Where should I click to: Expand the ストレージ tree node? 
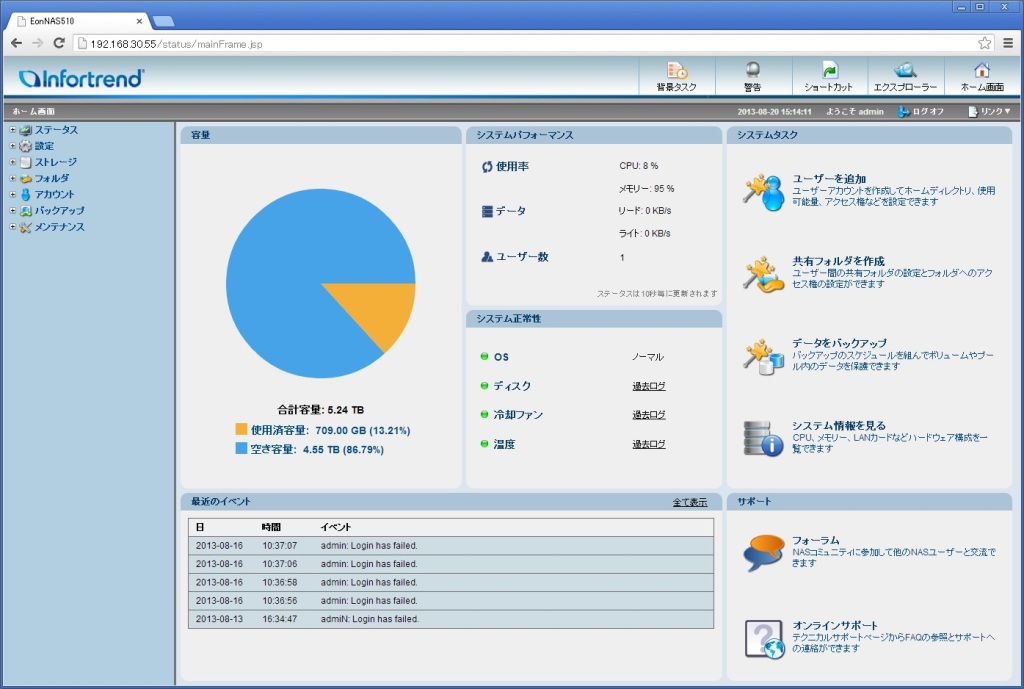click(x=13, y=162)
